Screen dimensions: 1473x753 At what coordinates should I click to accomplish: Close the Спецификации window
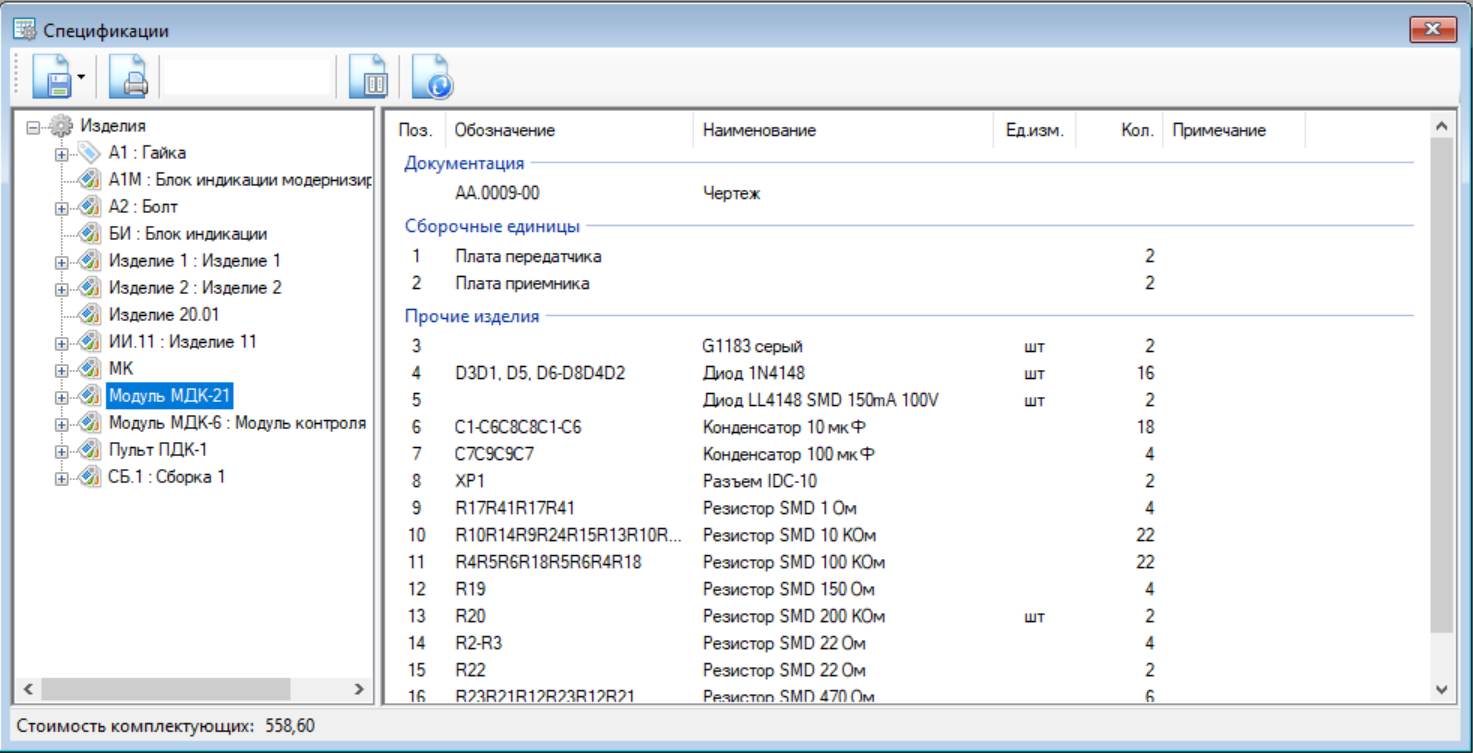[x=1433, y=30]
